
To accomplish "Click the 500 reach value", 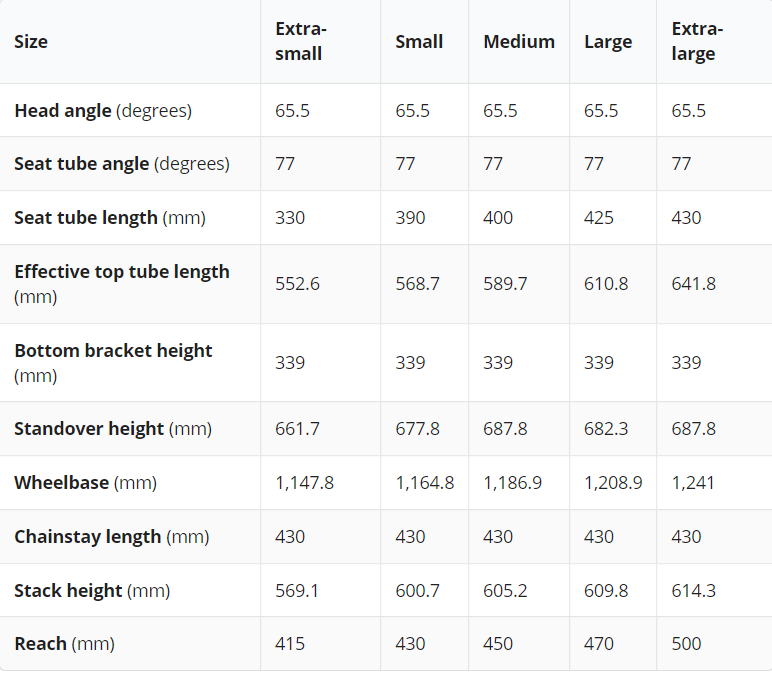I will (x=686, y=643).
